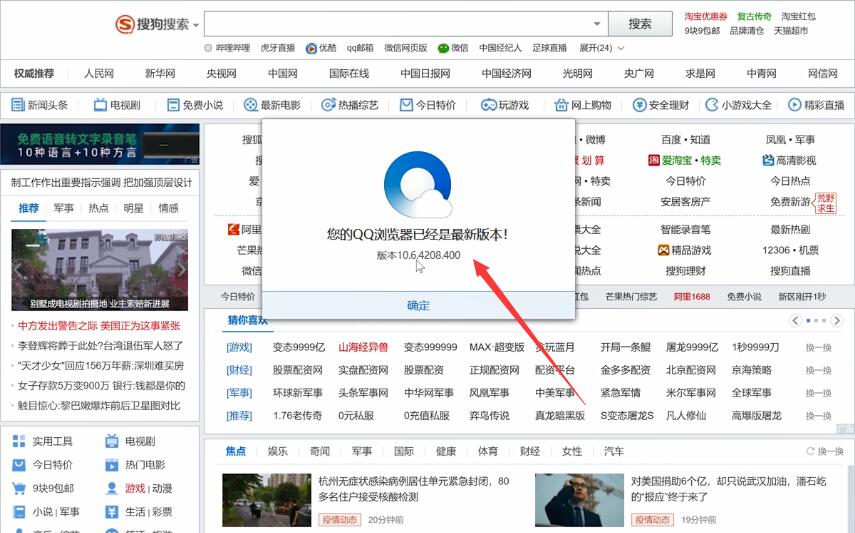Click the villa news photo thumbnail
855x533 pixels.
click(x=100, y=270)
